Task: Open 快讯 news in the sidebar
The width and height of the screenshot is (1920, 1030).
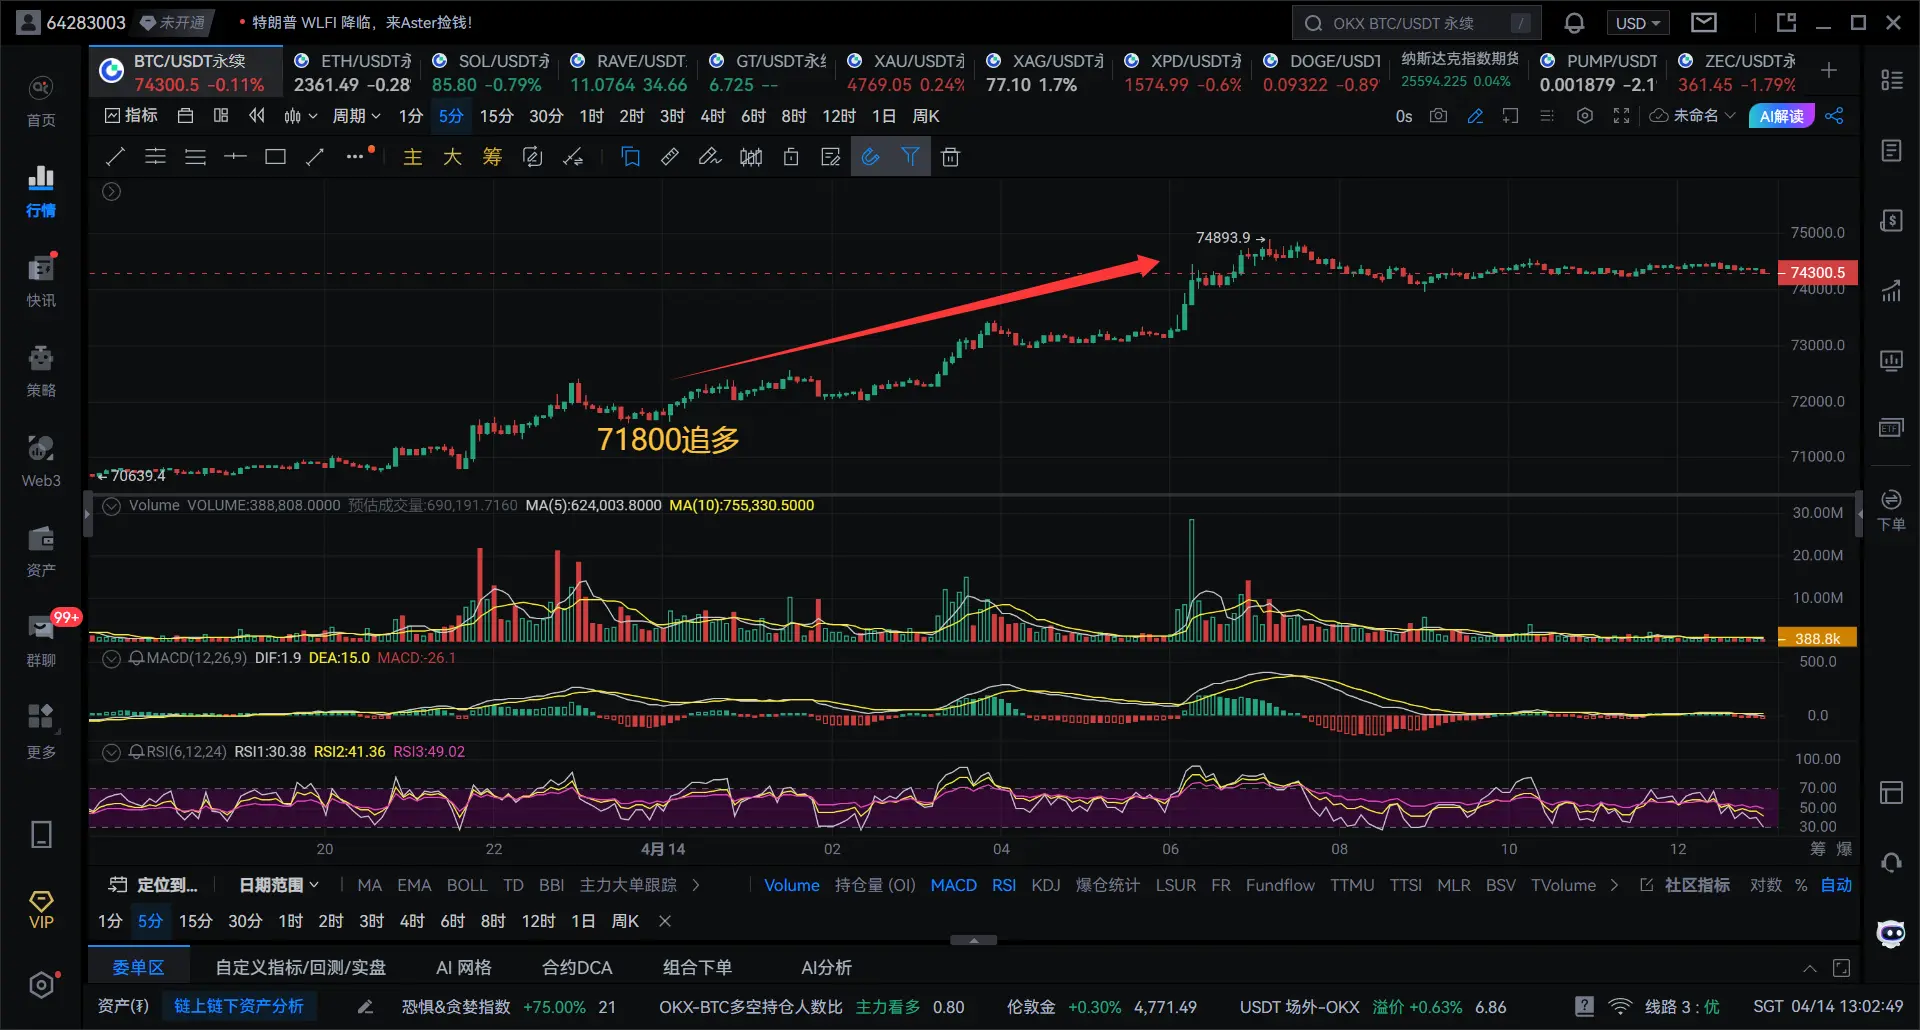Action: pos(41,280)
